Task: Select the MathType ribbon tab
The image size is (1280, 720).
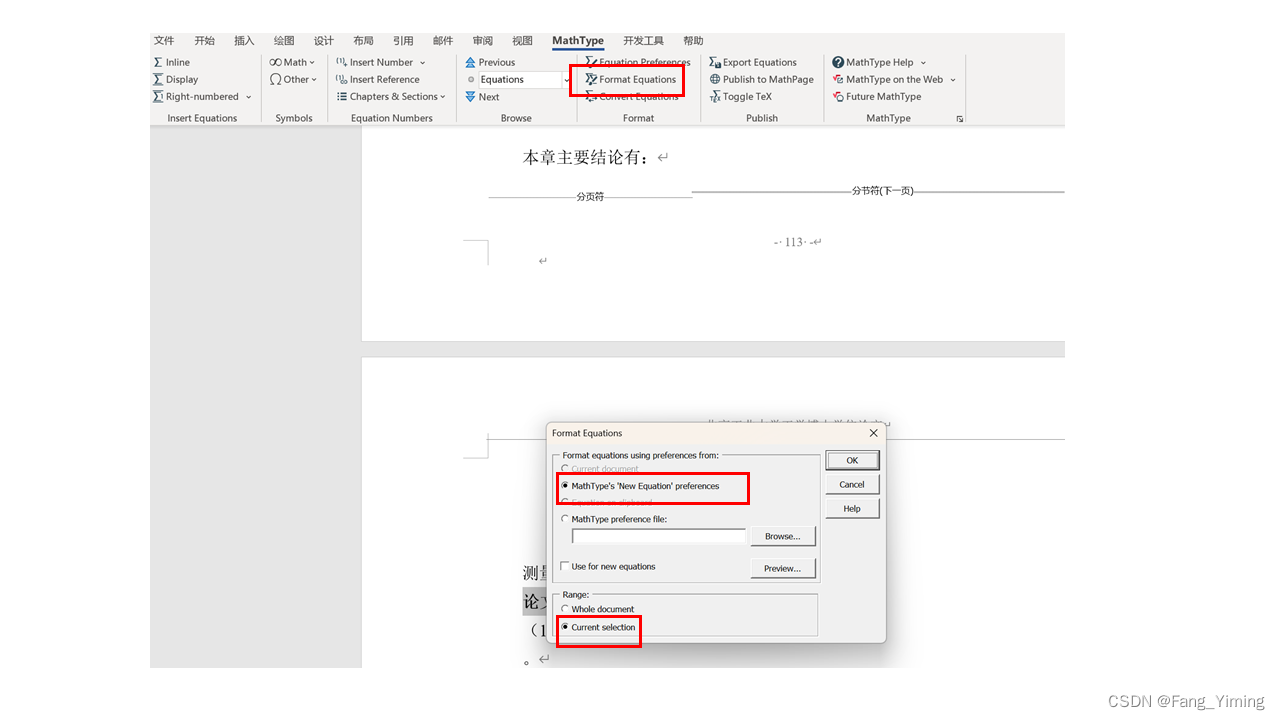Action: coord(578,41)
